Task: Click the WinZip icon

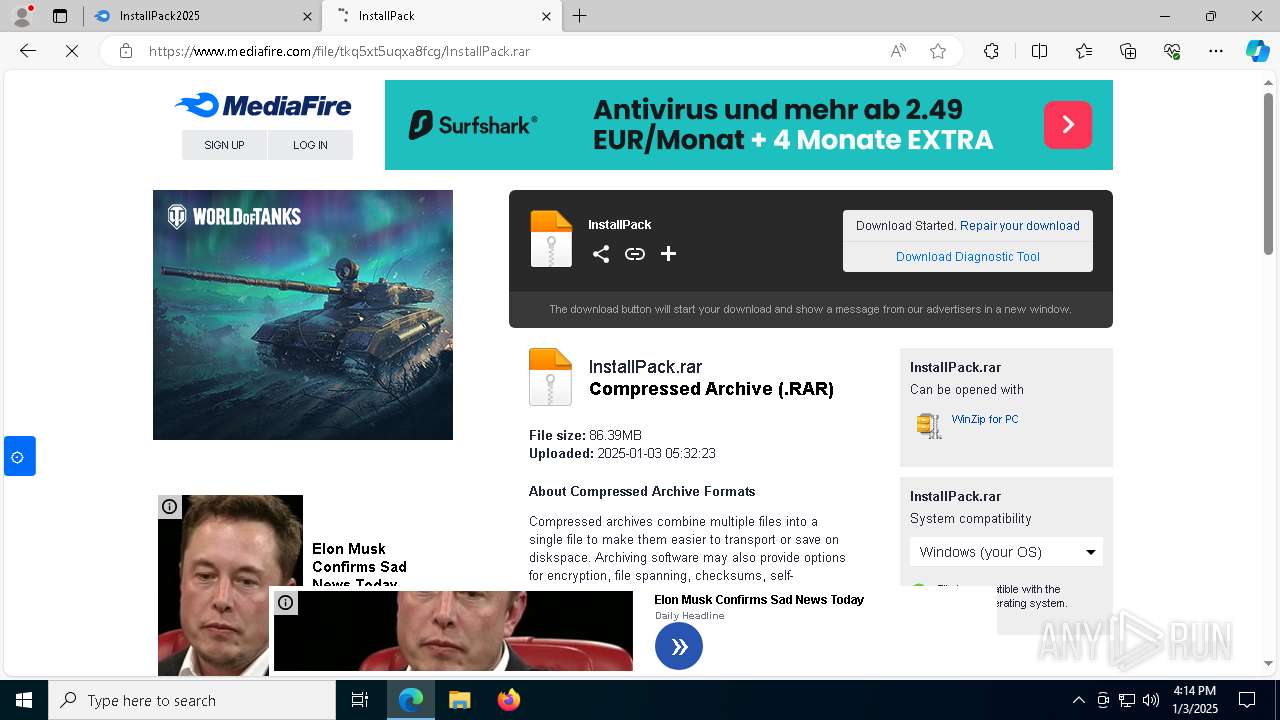Action: tap(929, 425)
